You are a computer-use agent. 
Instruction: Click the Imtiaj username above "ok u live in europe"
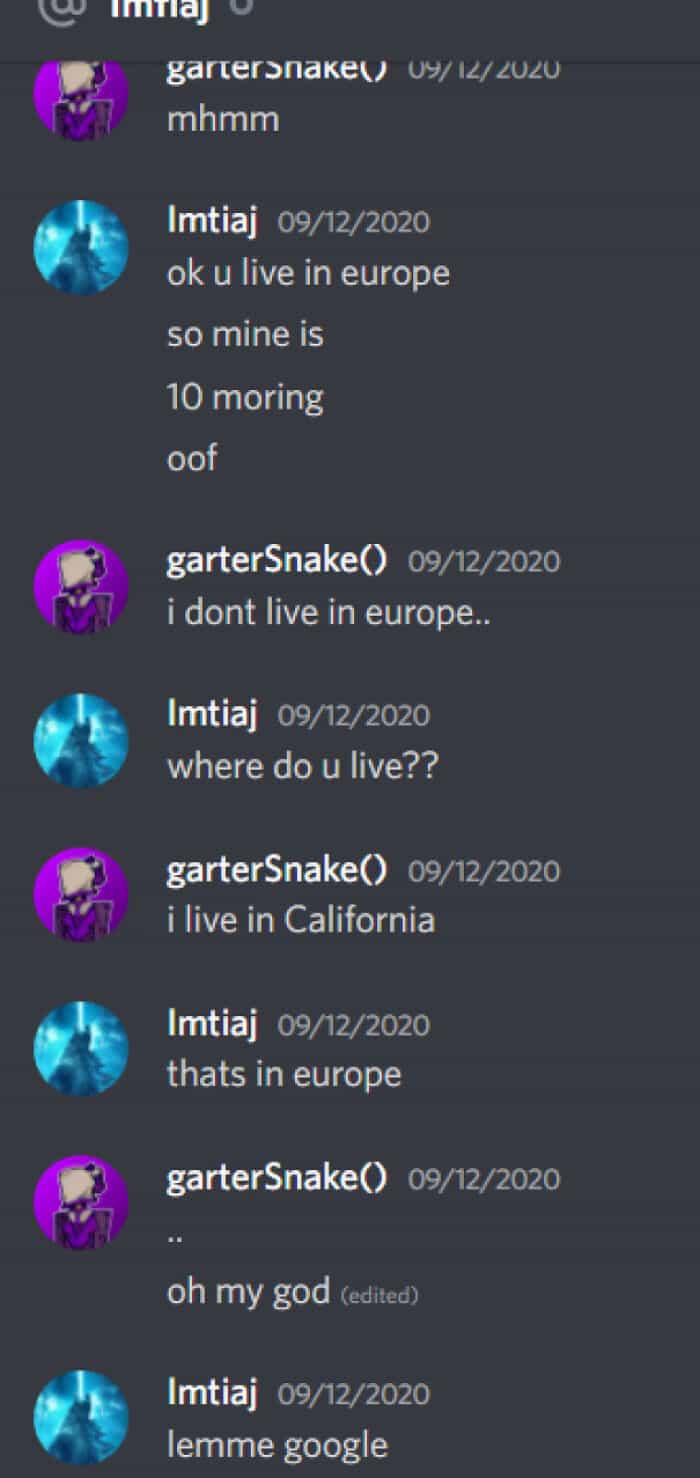pyautogui.click(x=212, y=221)
